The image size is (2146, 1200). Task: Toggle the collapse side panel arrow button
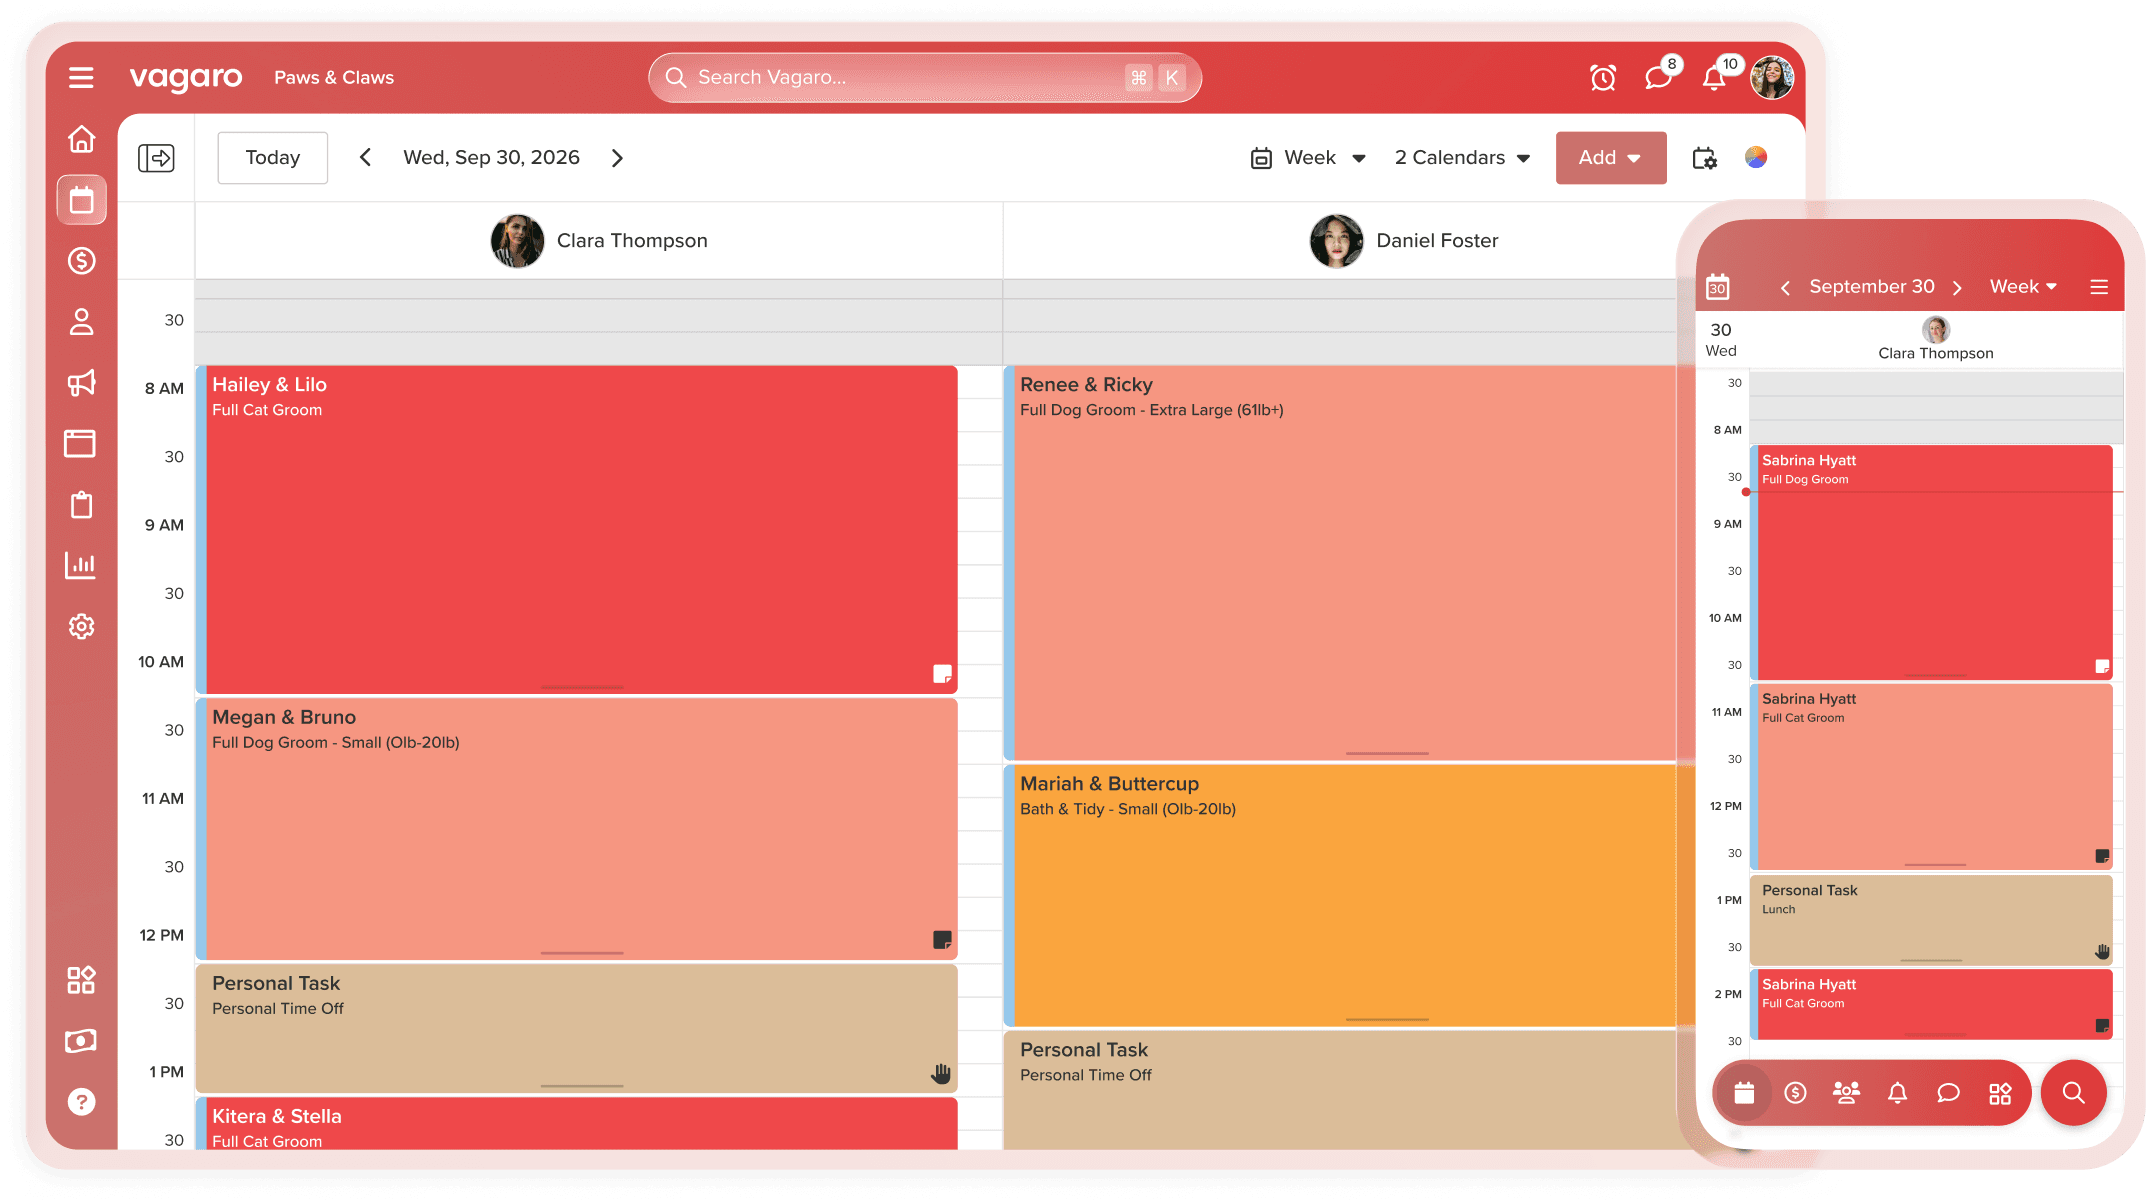tap(156, 158)
